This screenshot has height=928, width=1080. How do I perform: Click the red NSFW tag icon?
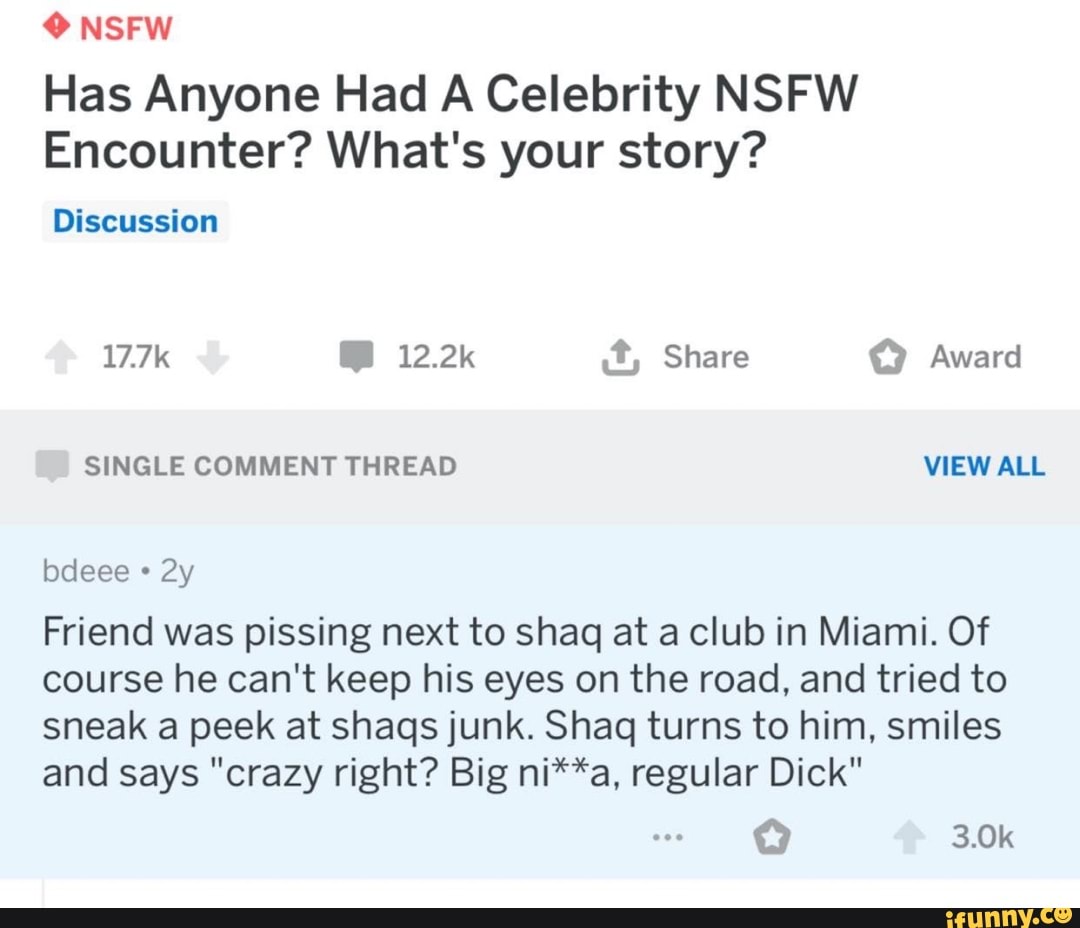pos(56,28)
